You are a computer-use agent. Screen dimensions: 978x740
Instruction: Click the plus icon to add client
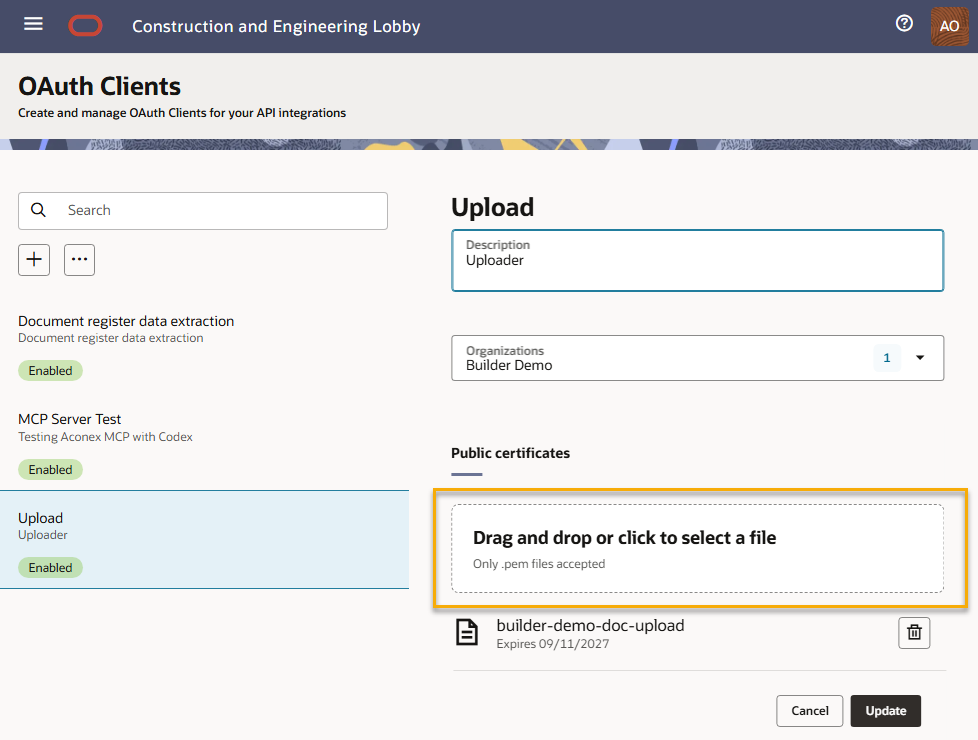pyautogui.click(x=34, y=260)
